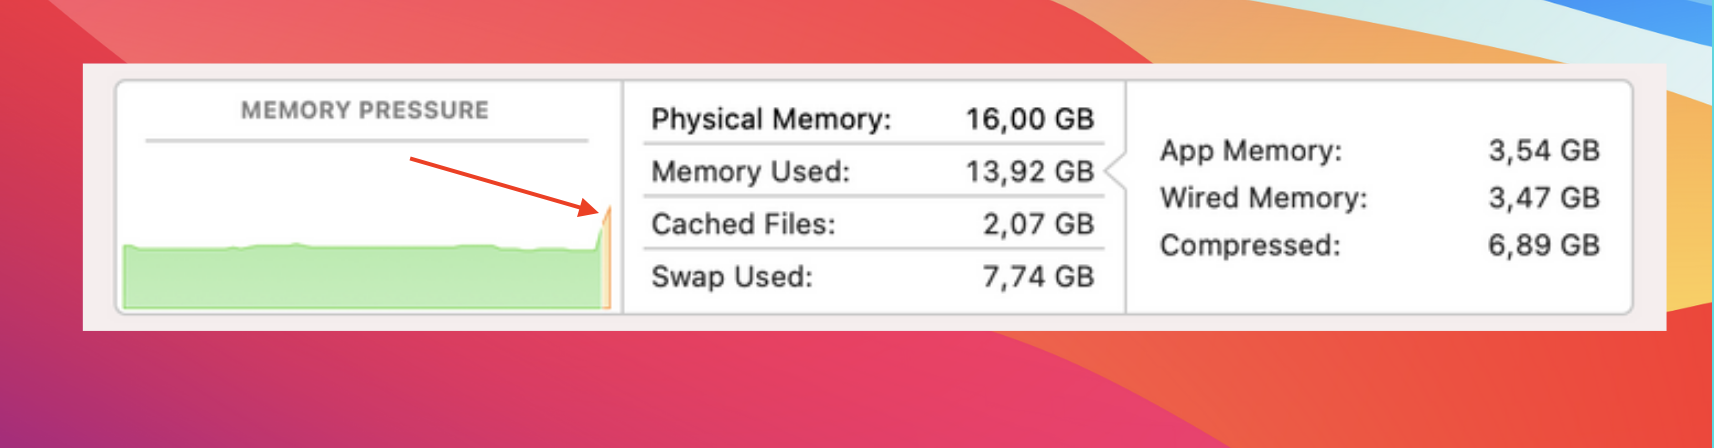Click the green memory pressure graph area
This screenshot has width=1714, height=448.
(x=360, y=277)
